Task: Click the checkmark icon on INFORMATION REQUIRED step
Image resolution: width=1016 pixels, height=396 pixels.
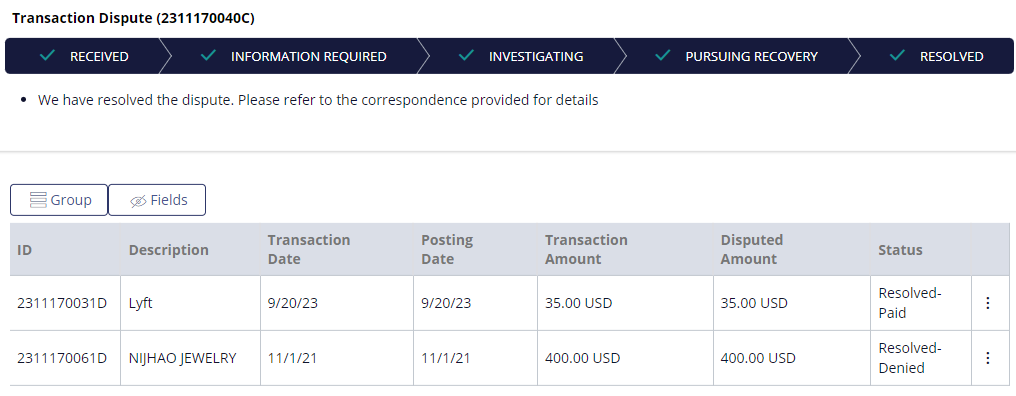Action: pos(208,56)
